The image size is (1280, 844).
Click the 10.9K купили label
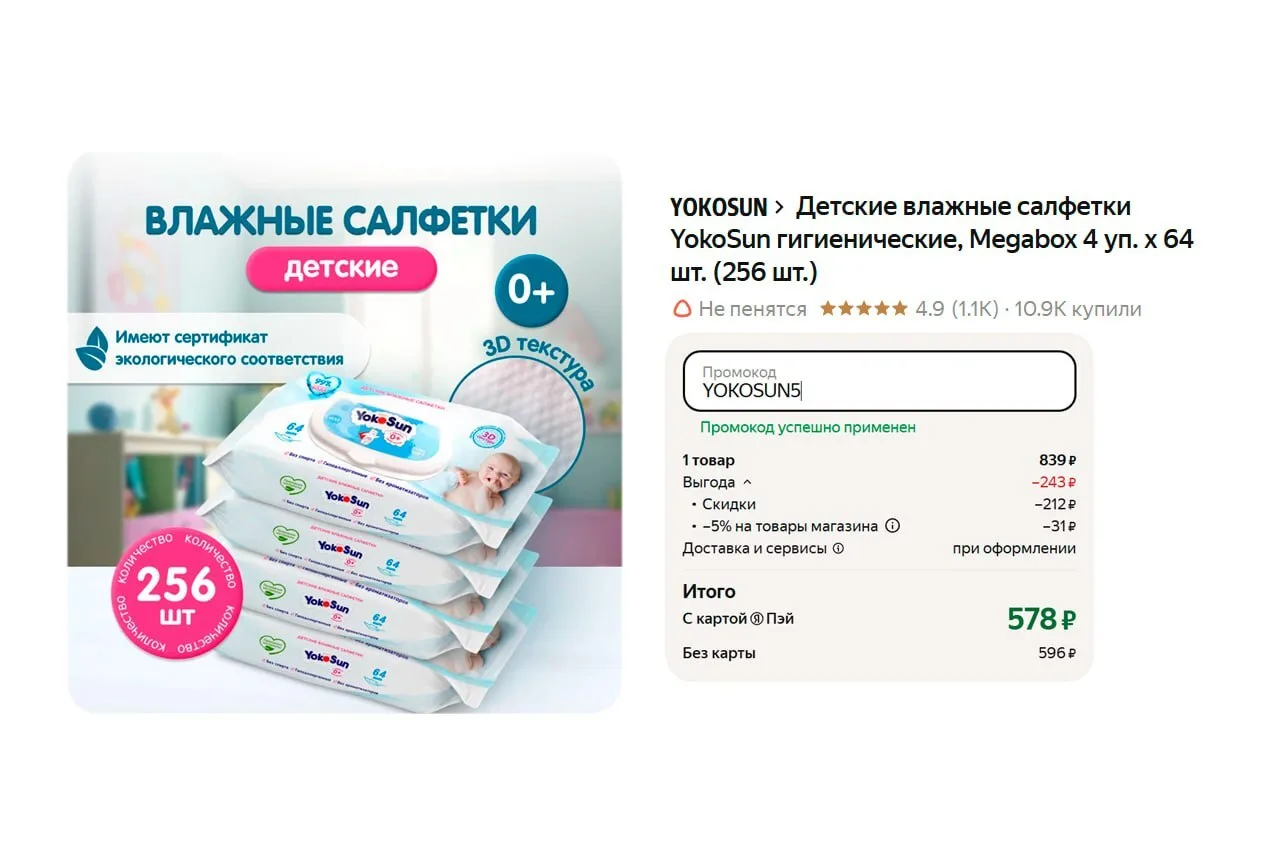click(1078, 309)
